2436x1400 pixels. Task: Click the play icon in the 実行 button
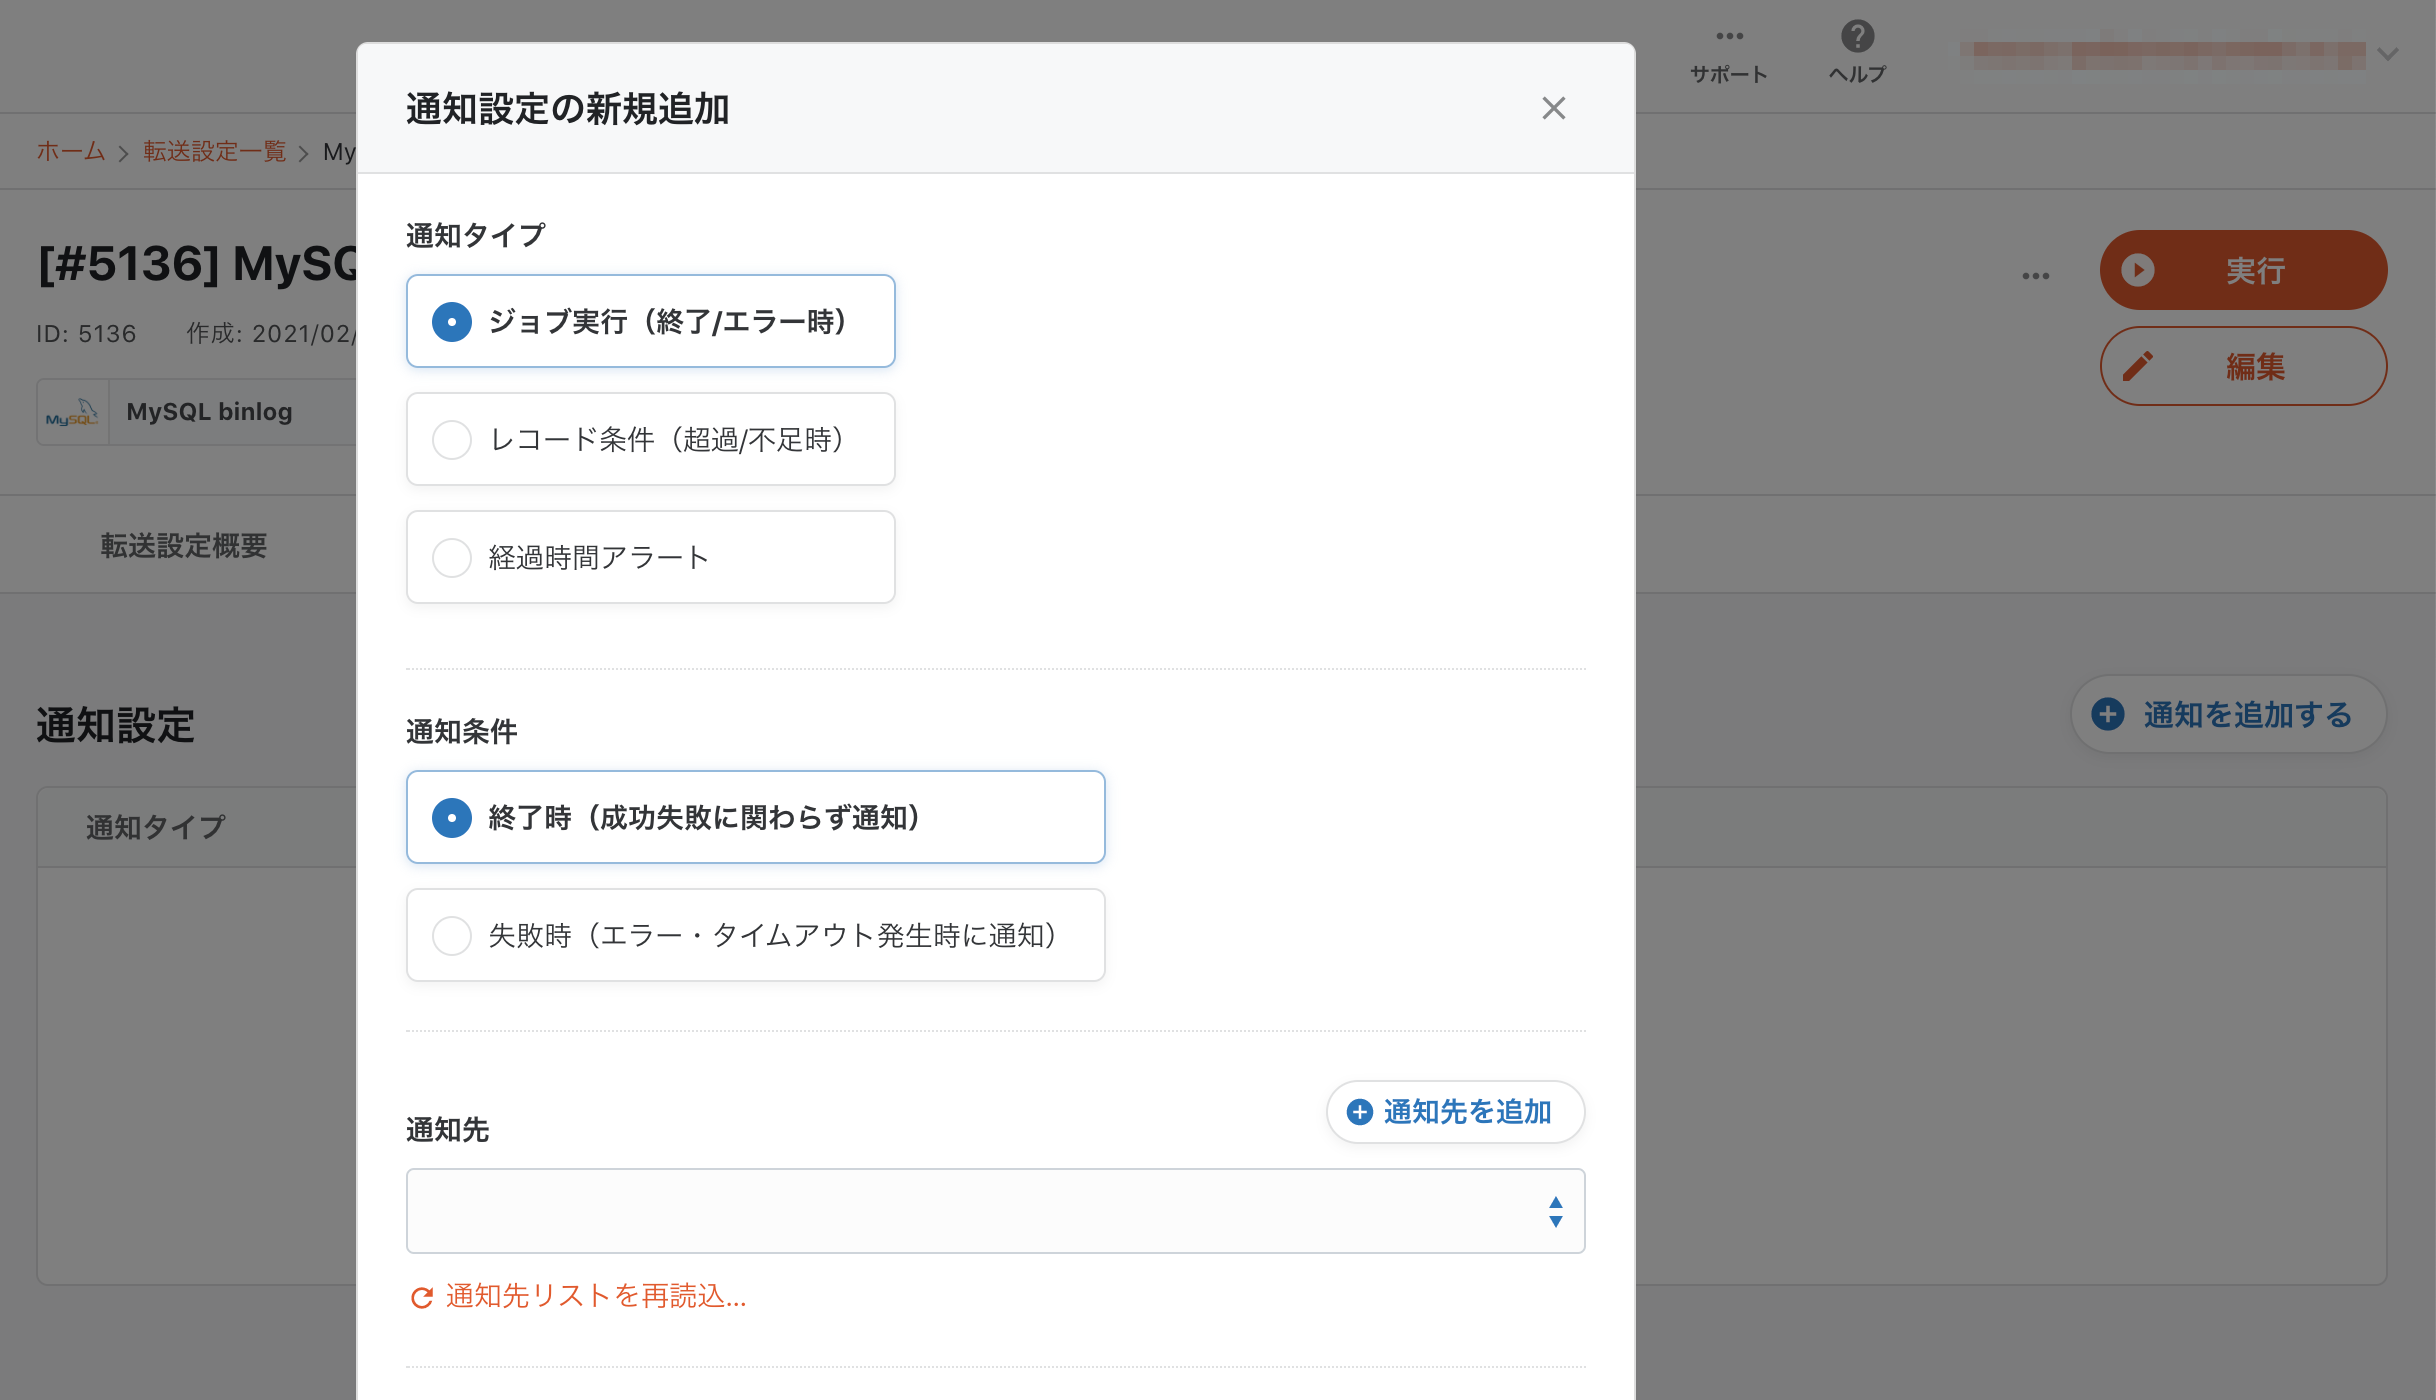pos(2138,270)
